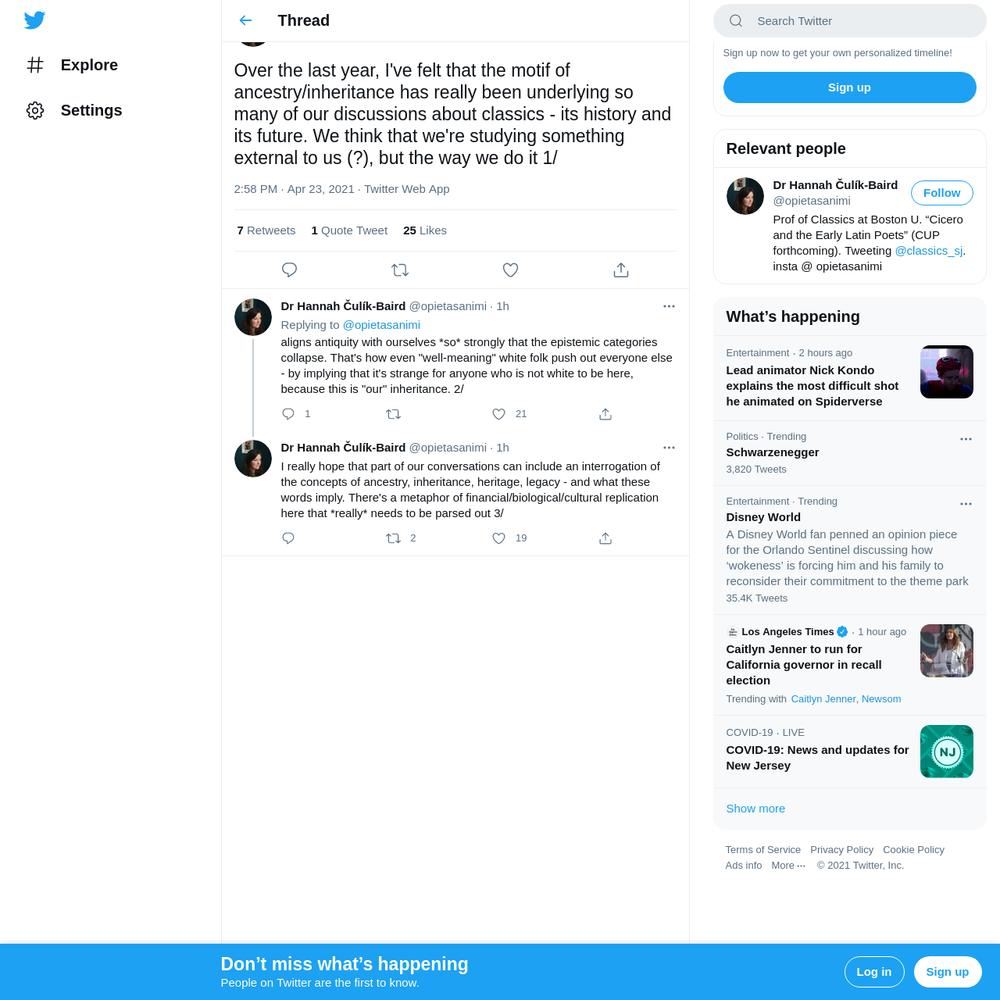Open more options on the 2/ reply
The height and width of the screenshot is (1000, 1000).
(x=668, y=306)
